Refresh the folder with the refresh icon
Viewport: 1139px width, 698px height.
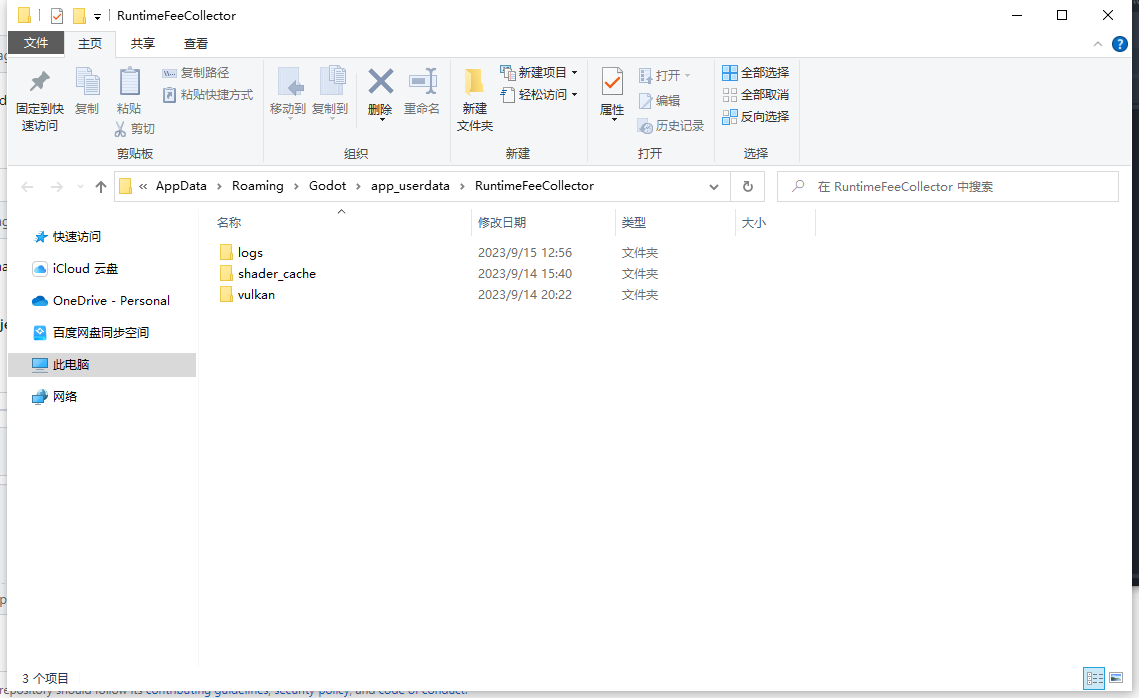coord(747,186)
